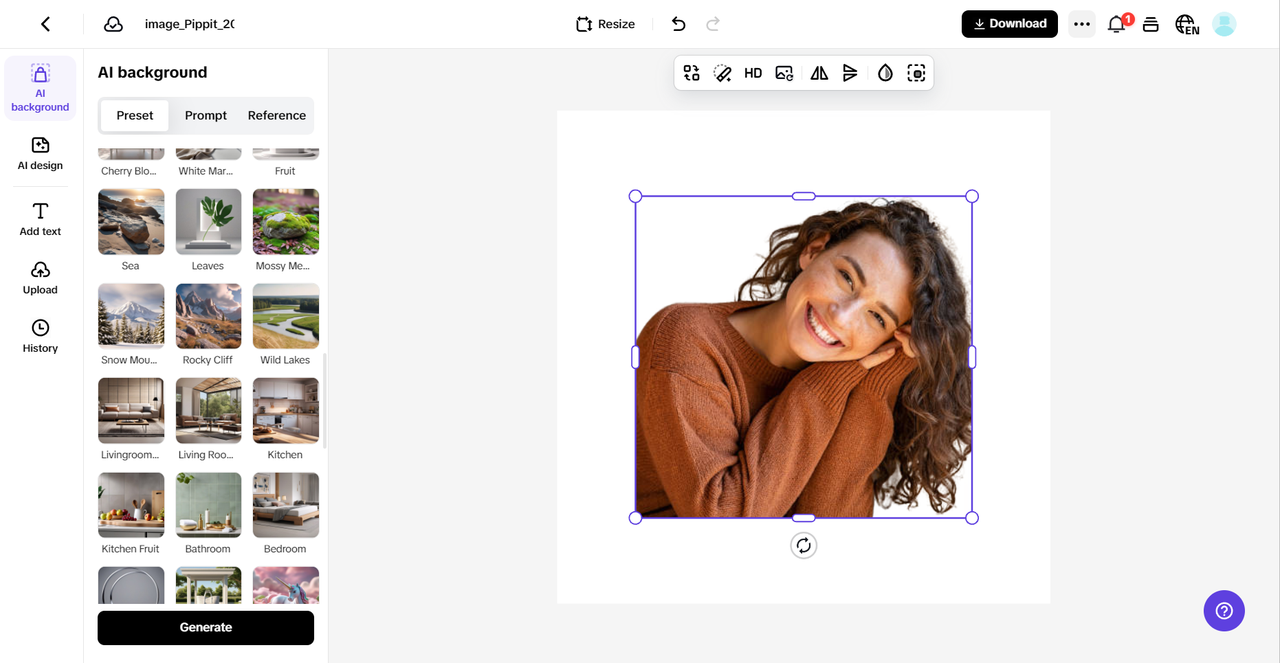1280x663 pixels.
Task: Select the Wild Lakes background preset
Action: tap(286, 316)
